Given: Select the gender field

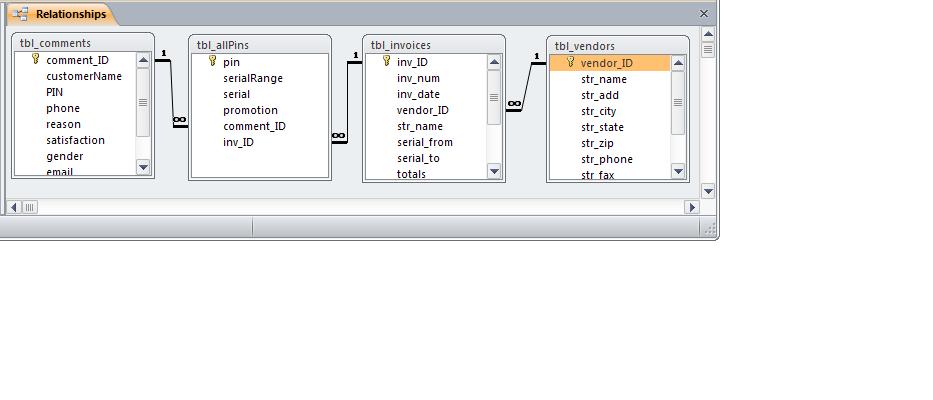Looking at the screenshot, I should (x=65, y=157).
